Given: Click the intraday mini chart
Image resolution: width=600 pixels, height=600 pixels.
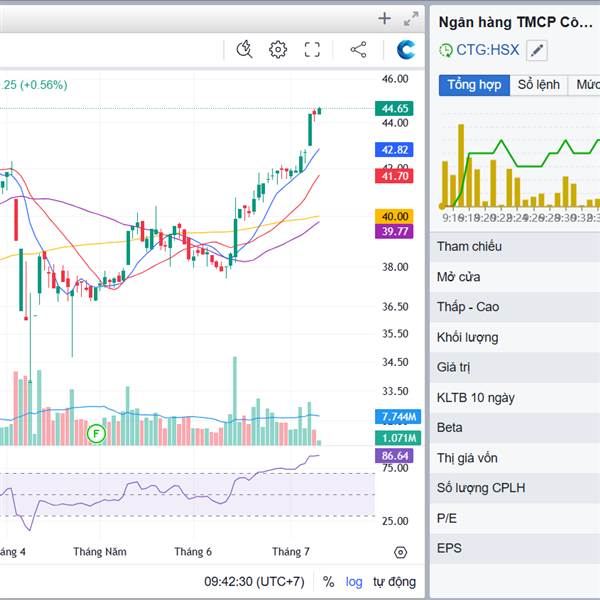Looking at the screenshot, I should tap(519, 165).
